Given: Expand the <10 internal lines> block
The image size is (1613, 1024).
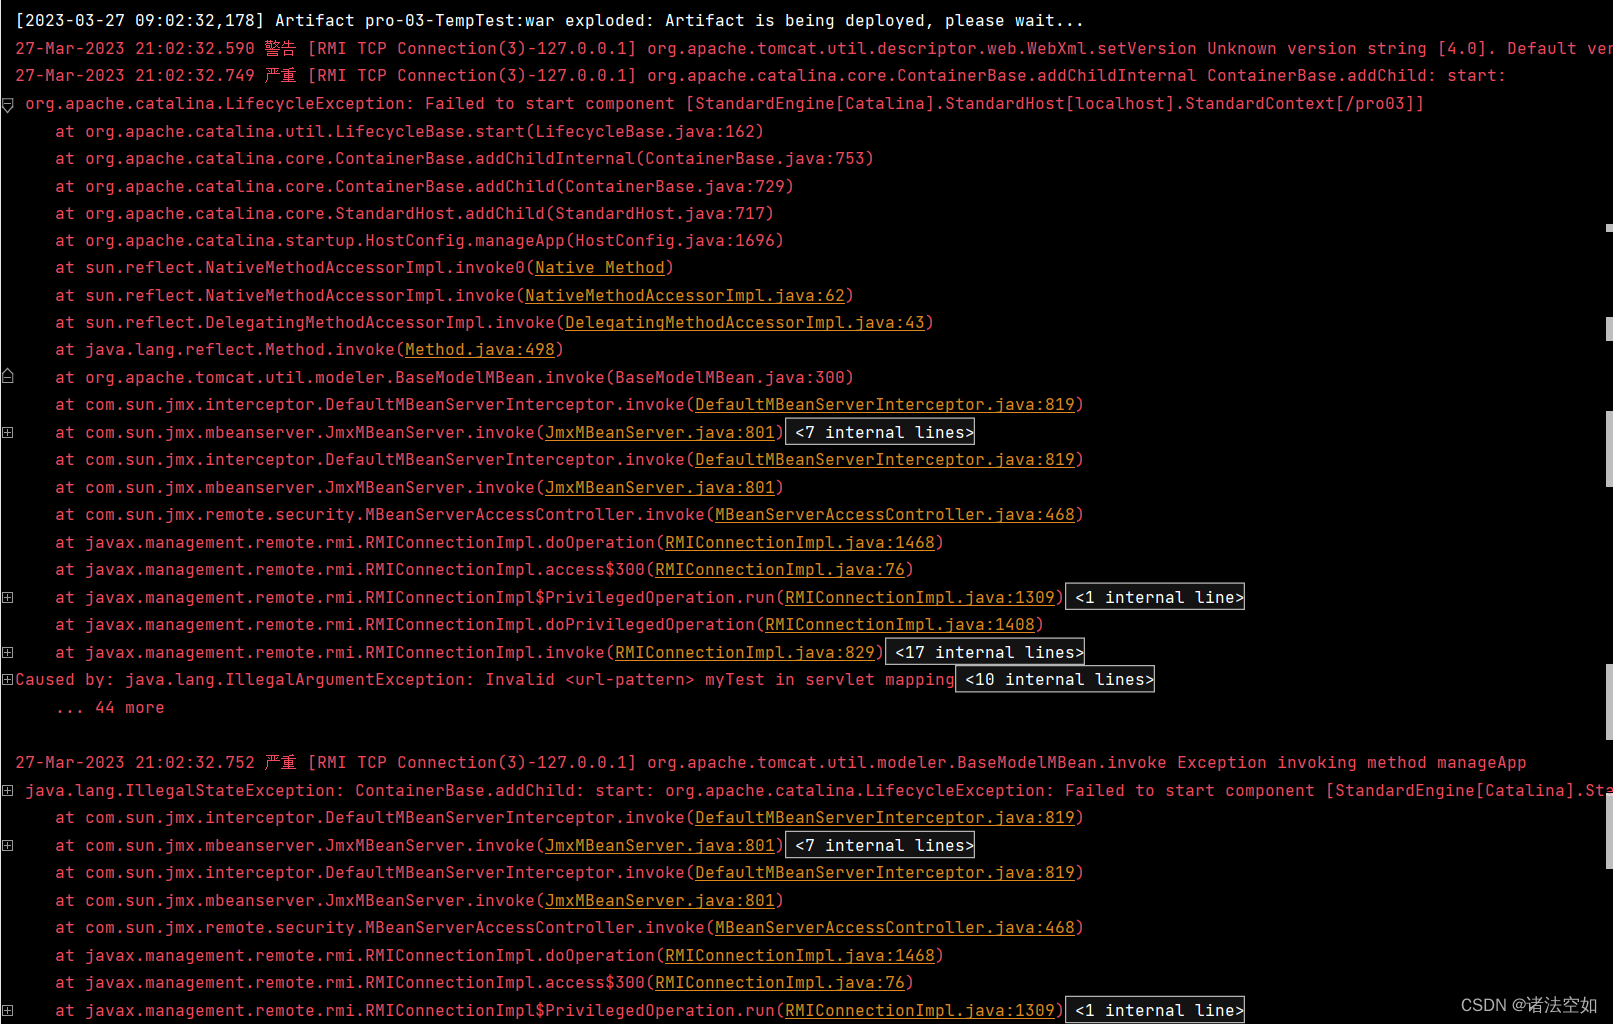Looking at the screenshot, I should tap(1054, 679).
